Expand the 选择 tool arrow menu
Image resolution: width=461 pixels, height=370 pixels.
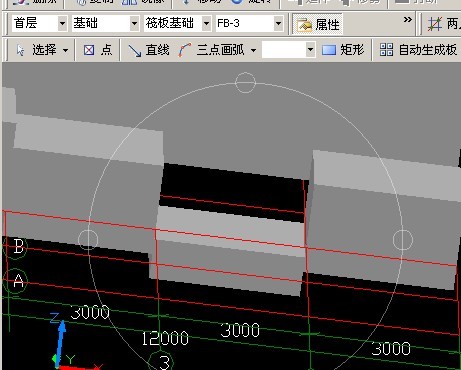[66, 51]
